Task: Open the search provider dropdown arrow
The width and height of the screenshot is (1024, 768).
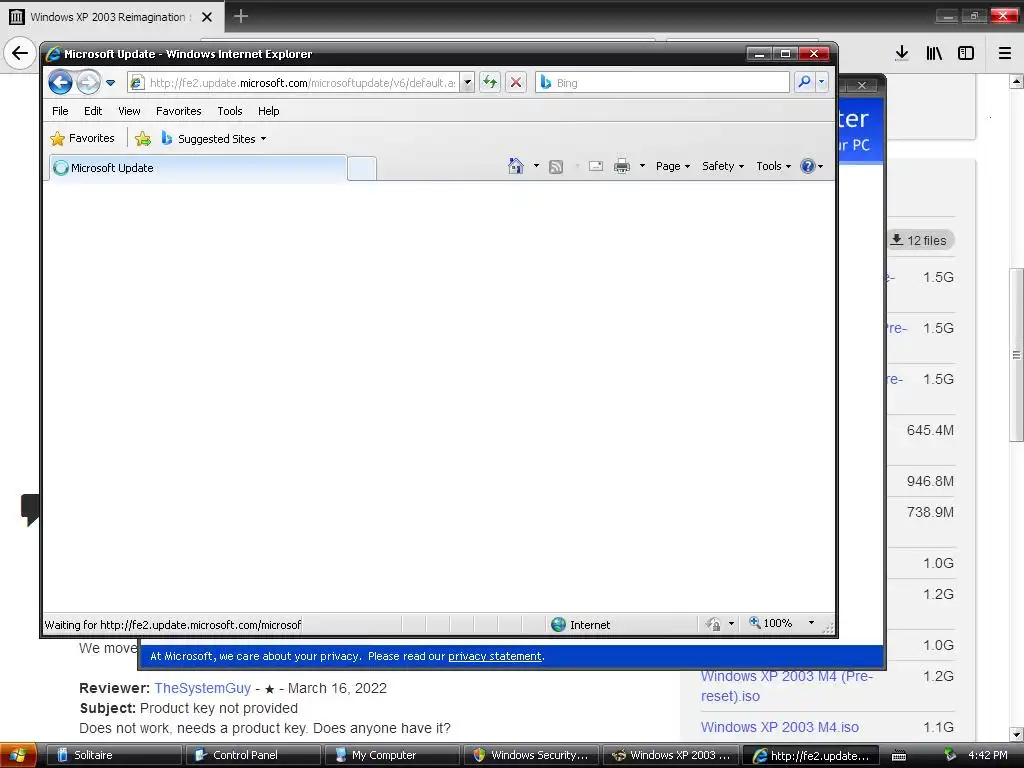Action: 822,82
